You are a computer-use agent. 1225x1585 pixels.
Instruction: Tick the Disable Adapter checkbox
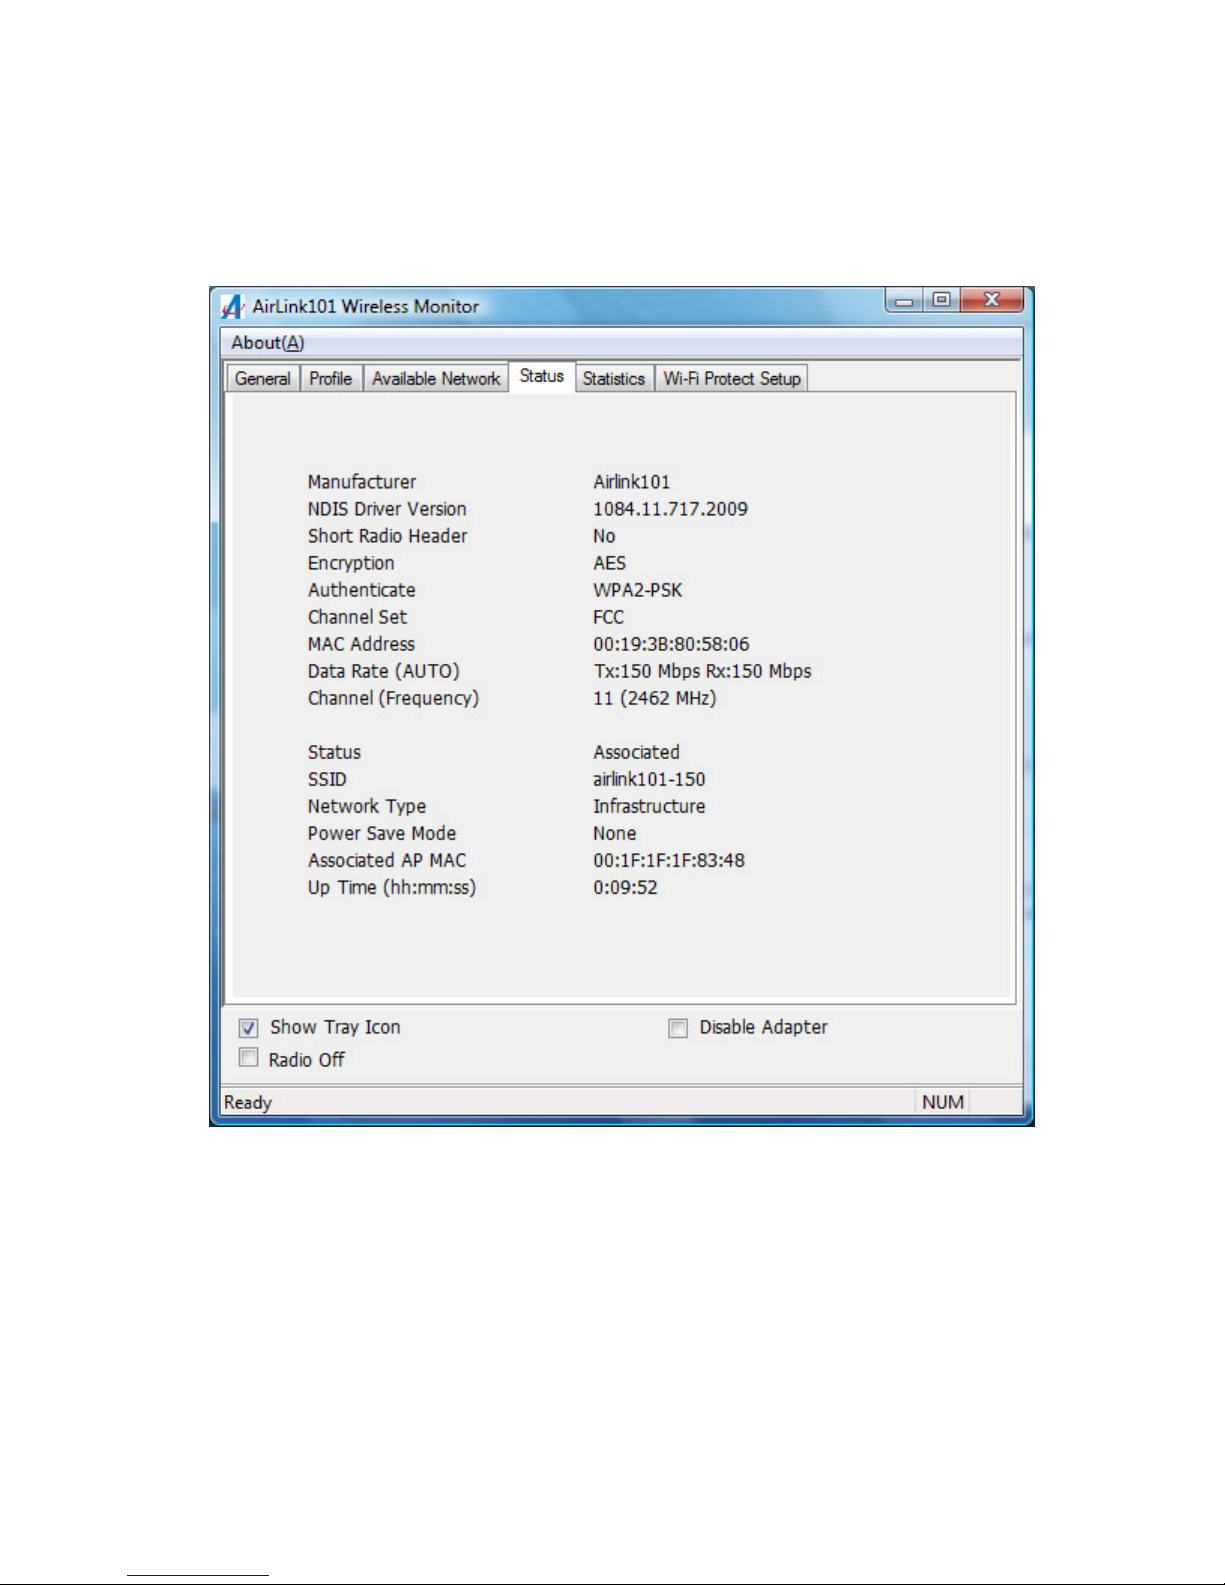point(678,1028)
